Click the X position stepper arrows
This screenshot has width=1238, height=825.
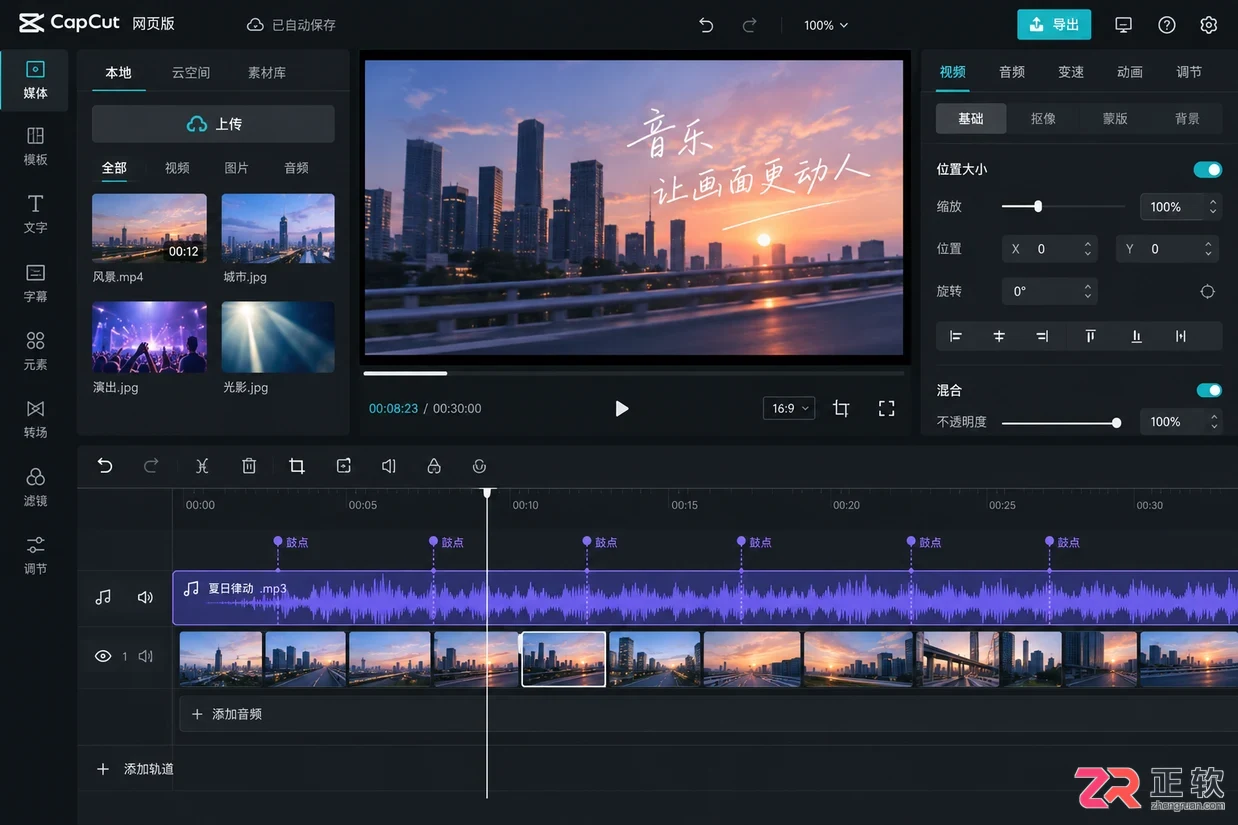tap(1088, 249)
